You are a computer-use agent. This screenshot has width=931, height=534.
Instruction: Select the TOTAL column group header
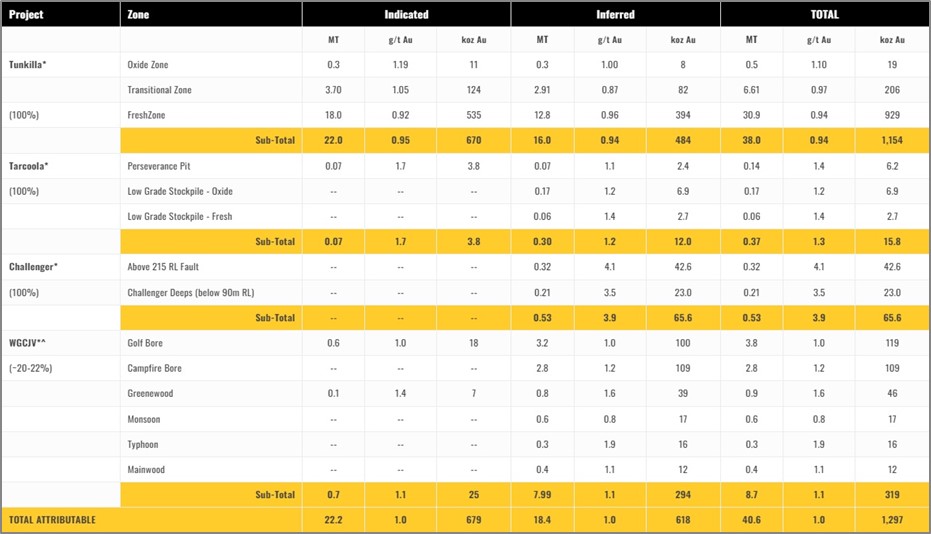click(824, 15)
